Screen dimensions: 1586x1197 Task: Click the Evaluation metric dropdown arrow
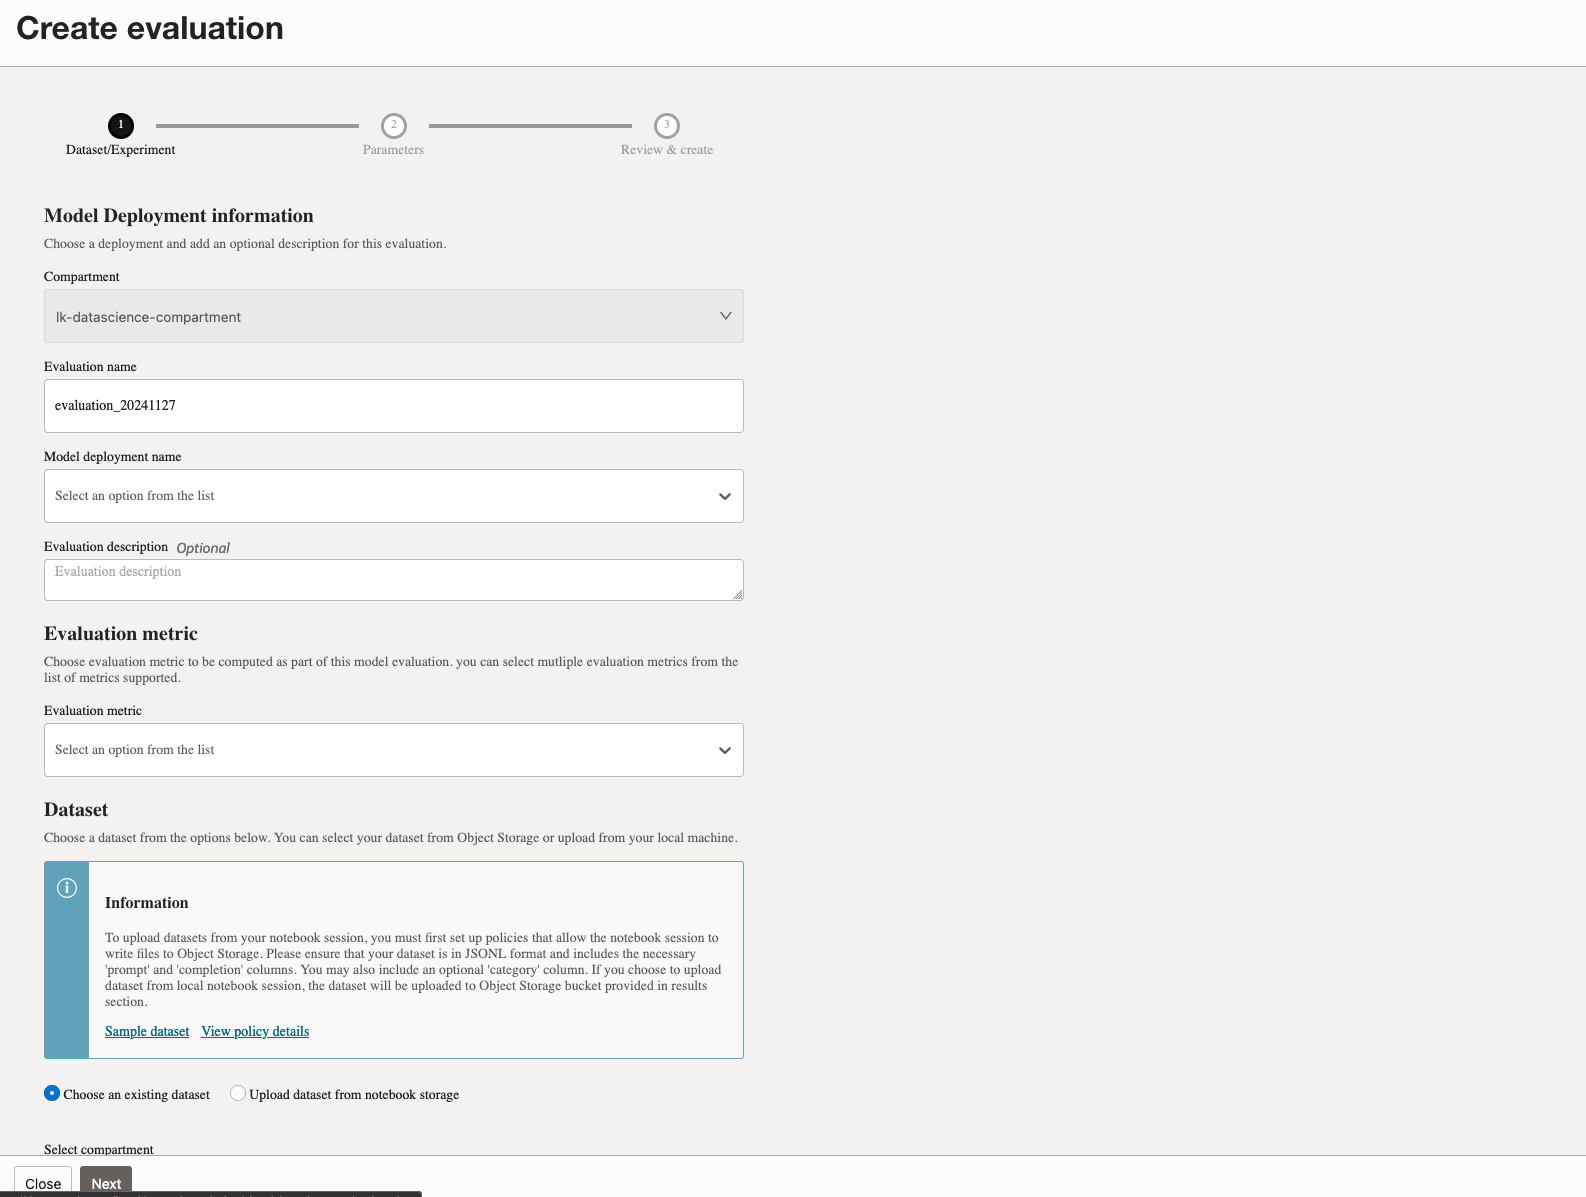(725, 750)
